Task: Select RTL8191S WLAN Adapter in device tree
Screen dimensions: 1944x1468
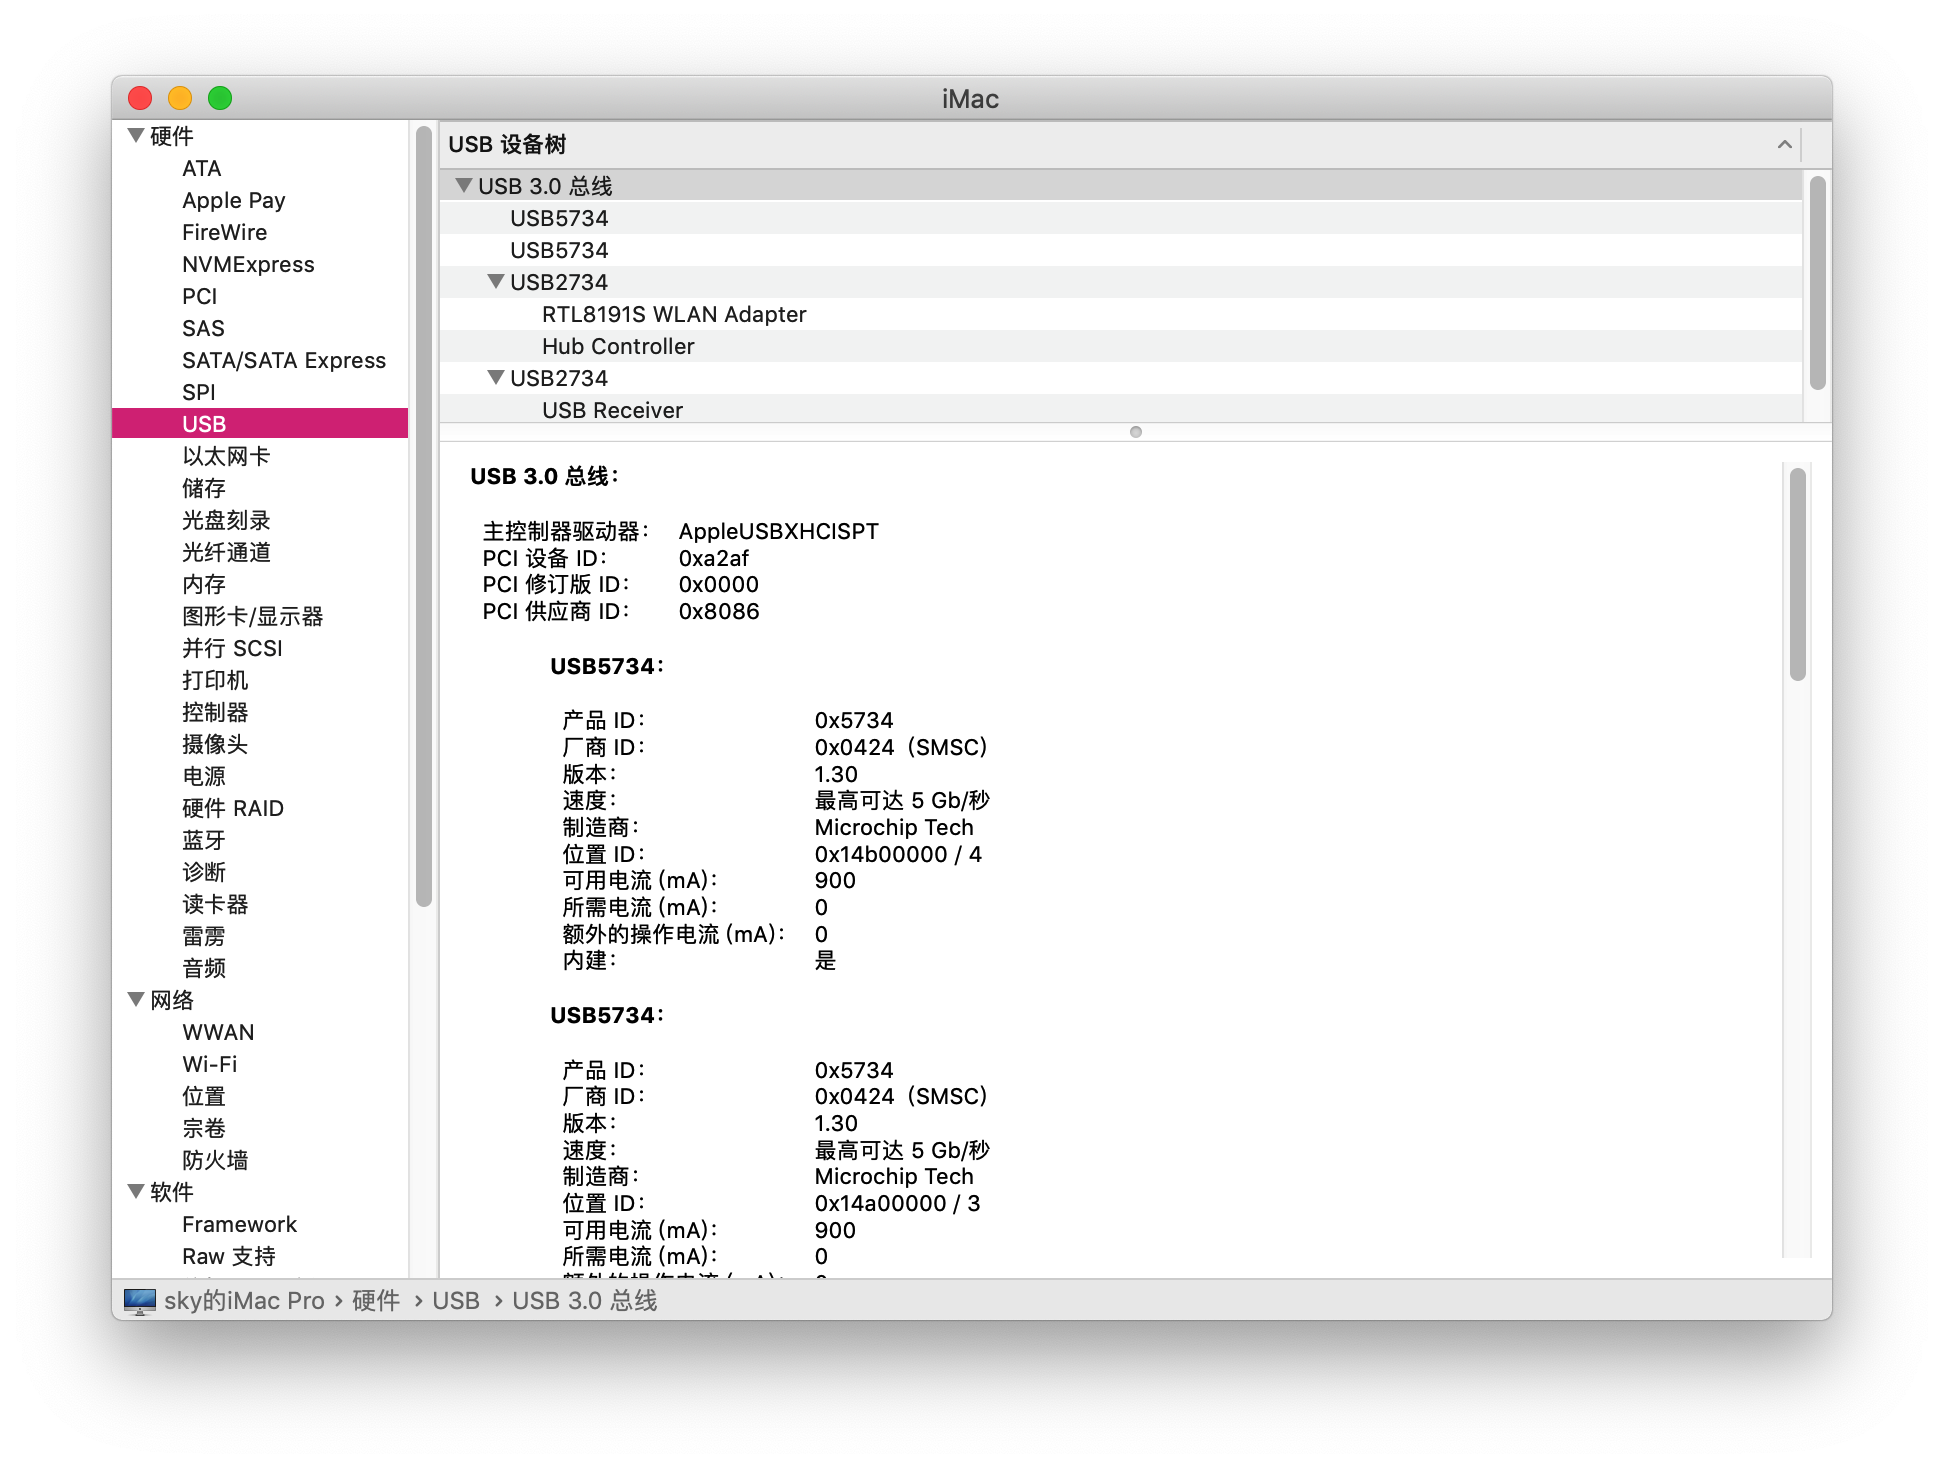Action: click(x=673, y=314)
